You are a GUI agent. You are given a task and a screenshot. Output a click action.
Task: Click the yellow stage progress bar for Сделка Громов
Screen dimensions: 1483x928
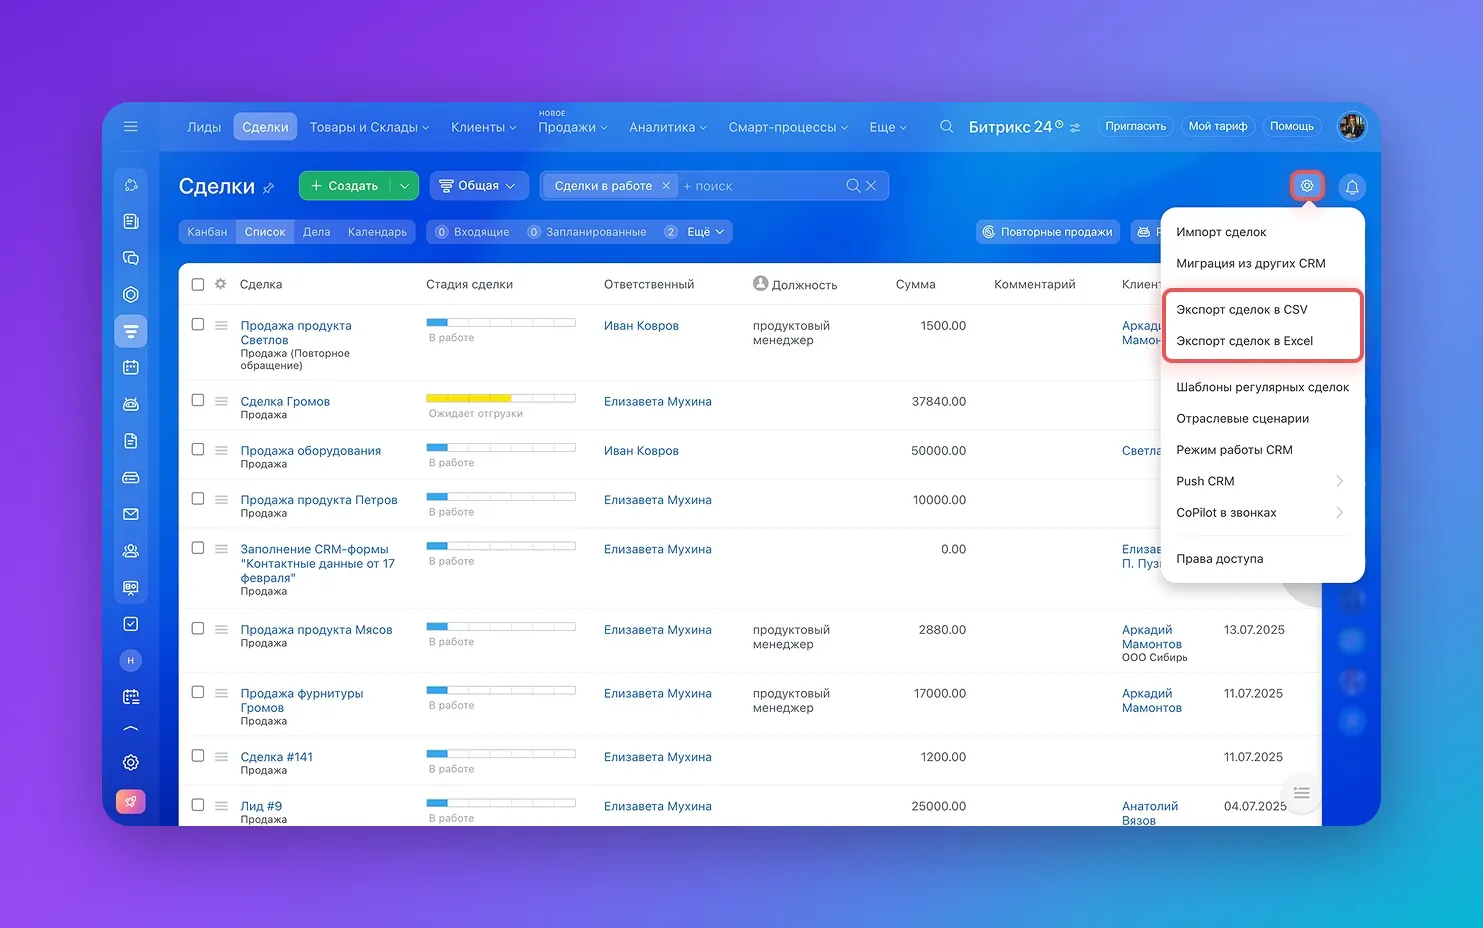coord(501,398)
